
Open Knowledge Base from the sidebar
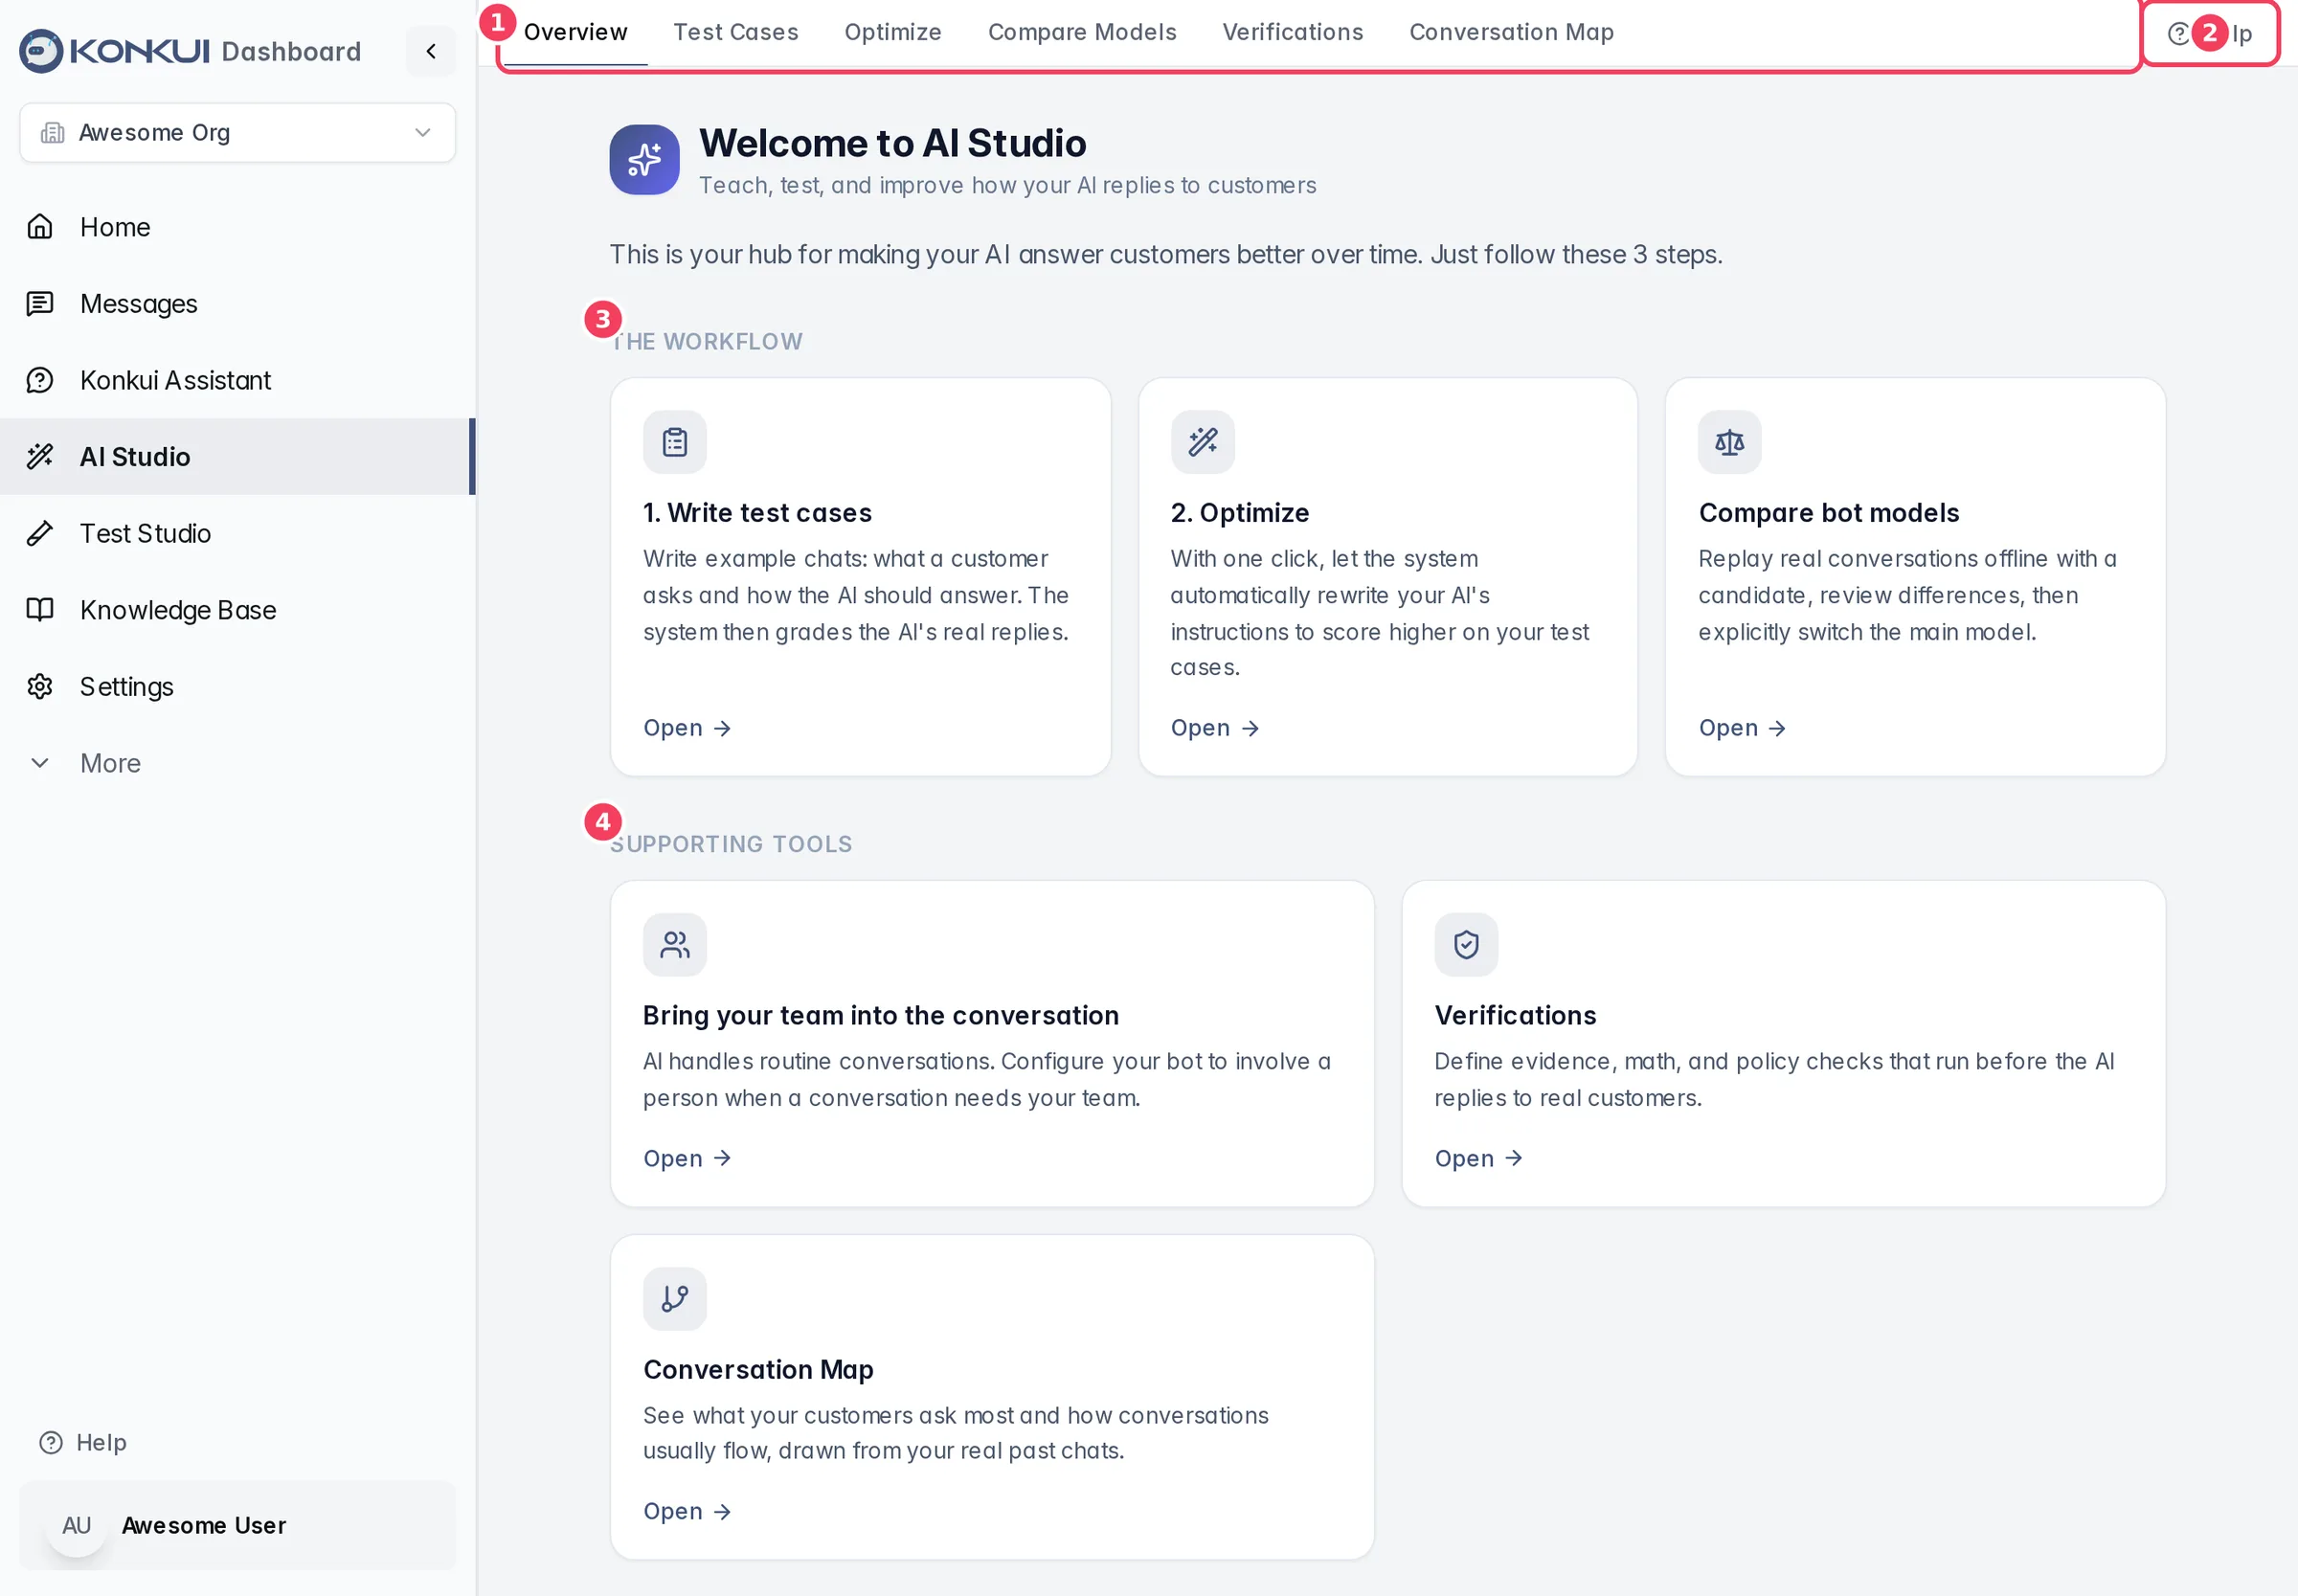(x=238, y=610)
